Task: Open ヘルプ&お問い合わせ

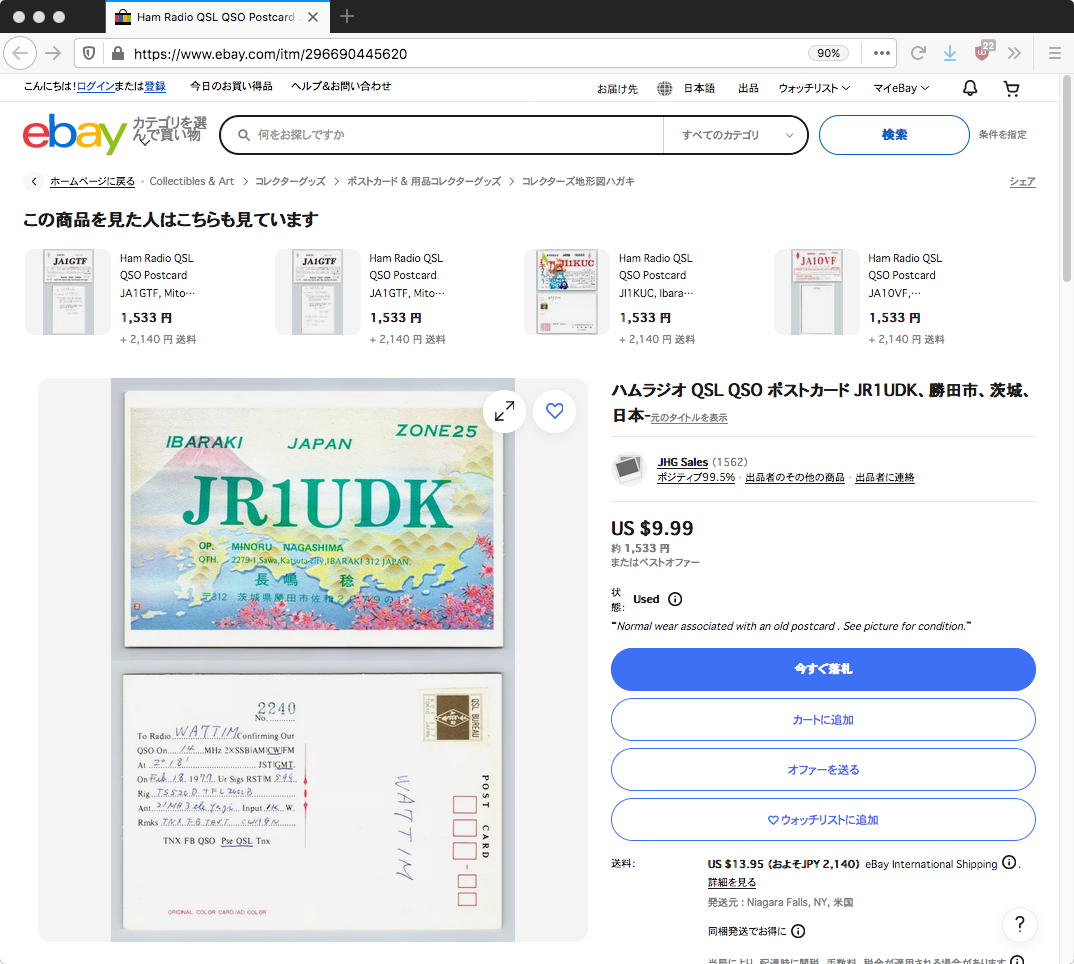Action: pyautogui.click(x=340, y=86)
